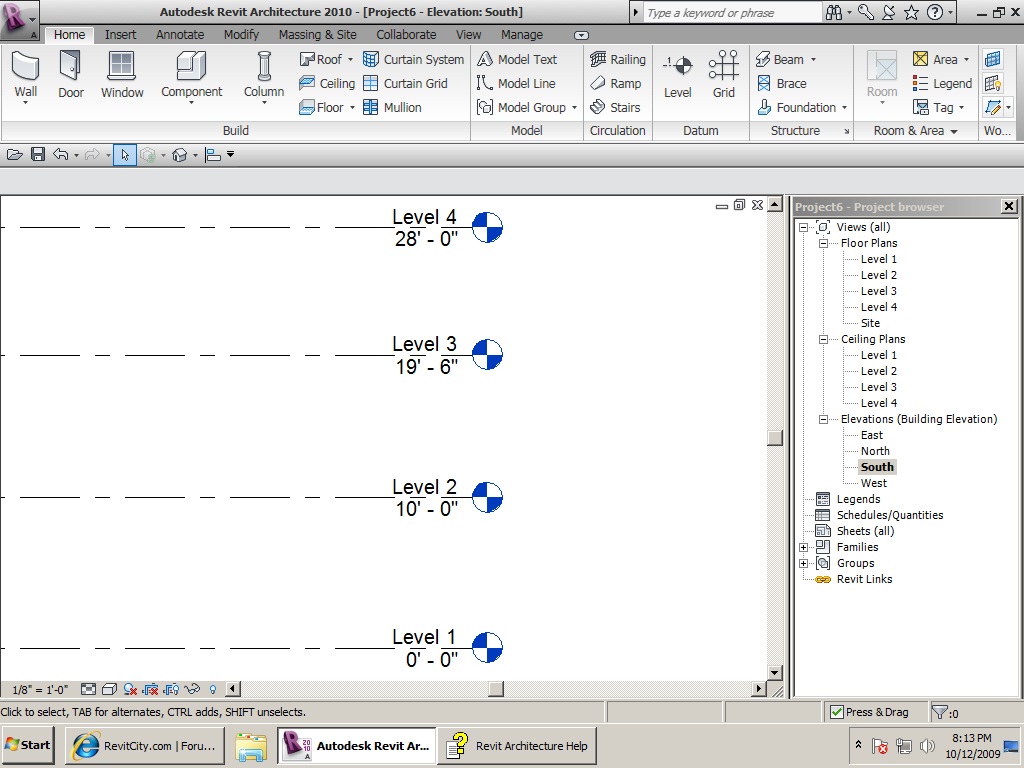This screenshot has width=1024, height=768.
Task: Collapse the Ceiling Plans tree node
Action: pyautogui.click(x=824, y=339)
